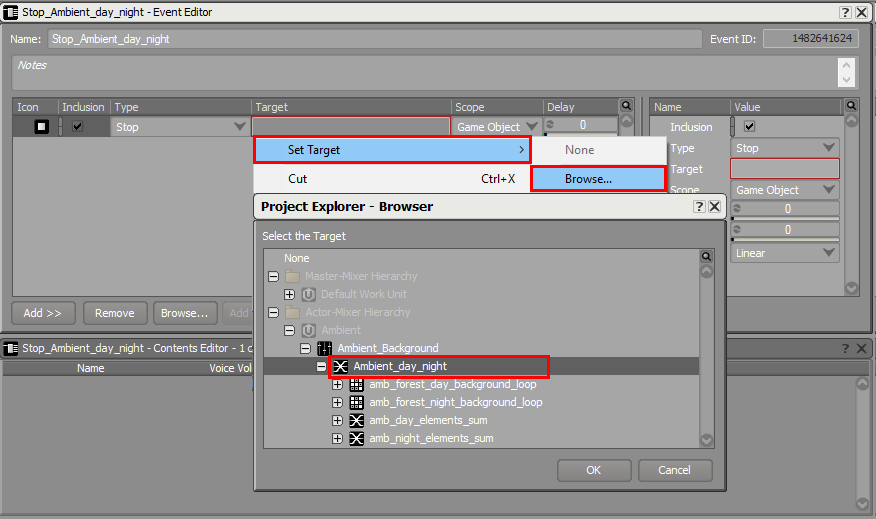Click the stop action icon in the event row

[42, 127]
